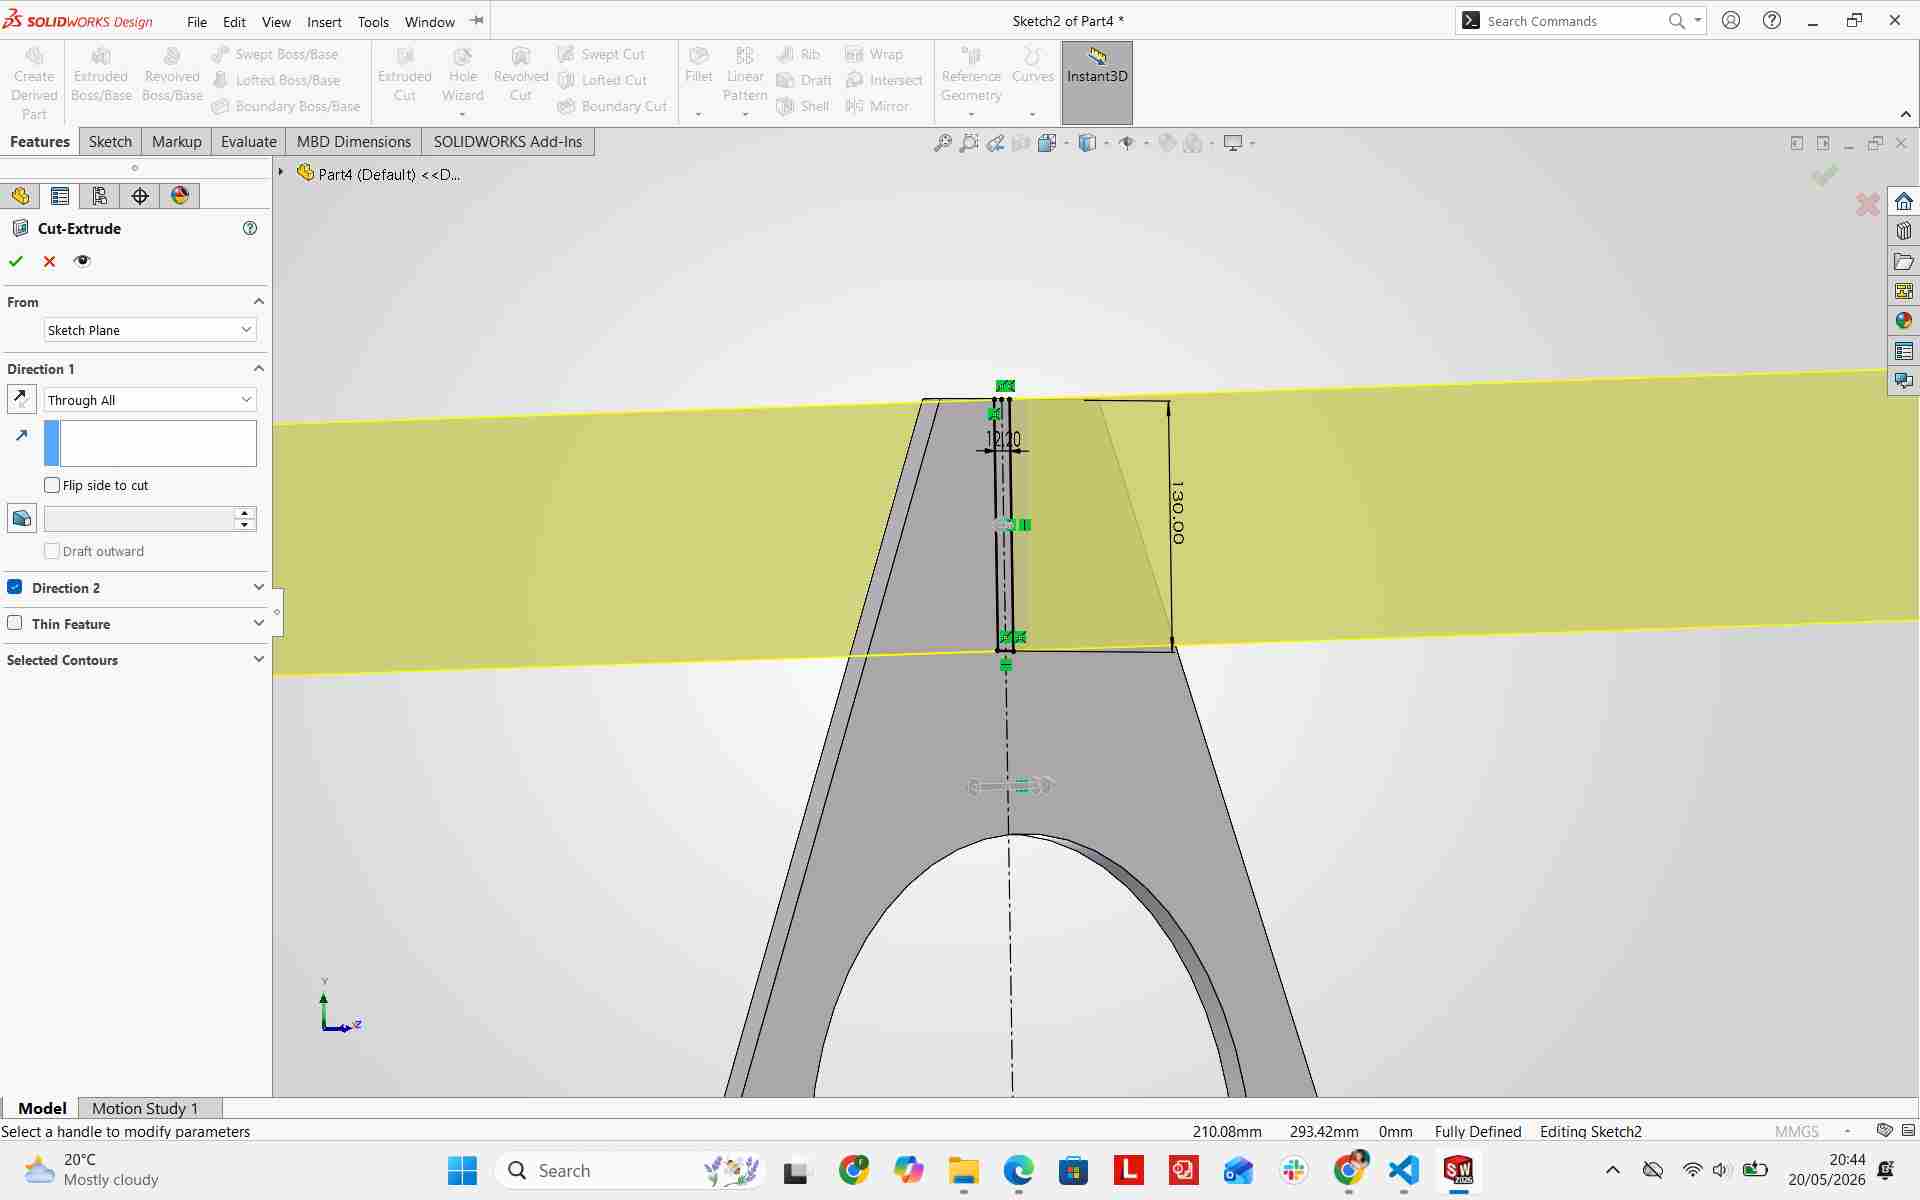Image resolution: width=1920 pixels, height=1200 pixels.
Task: Open Appearances task pane icon
Action: [1903, 321]
